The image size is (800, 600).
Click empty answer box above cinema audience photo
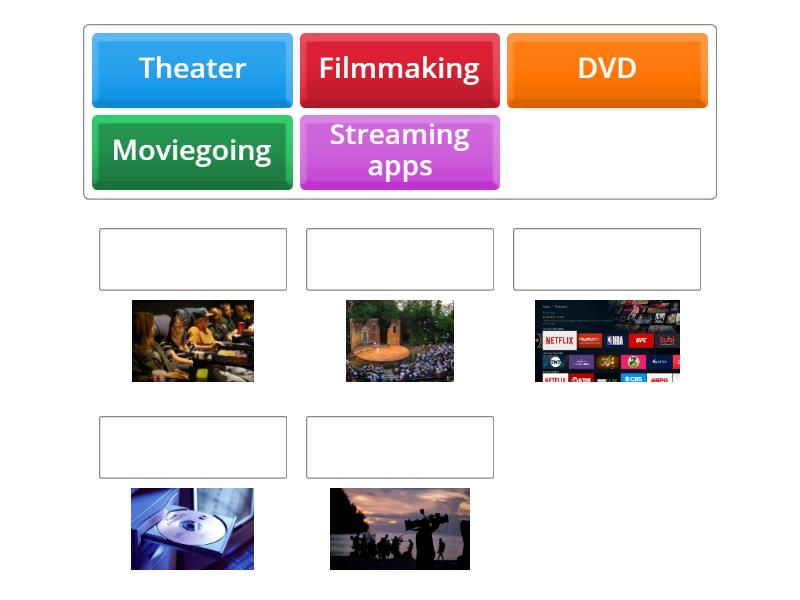pos(193,259)
